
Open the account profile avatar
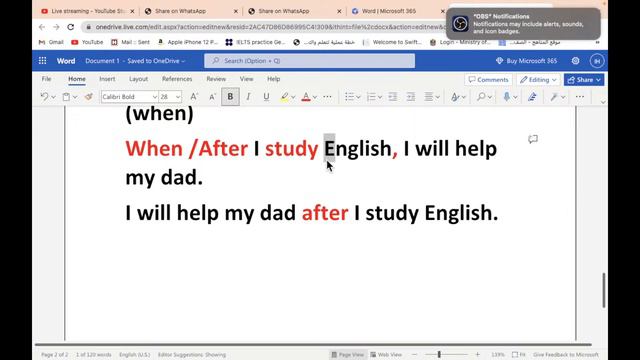597,61
